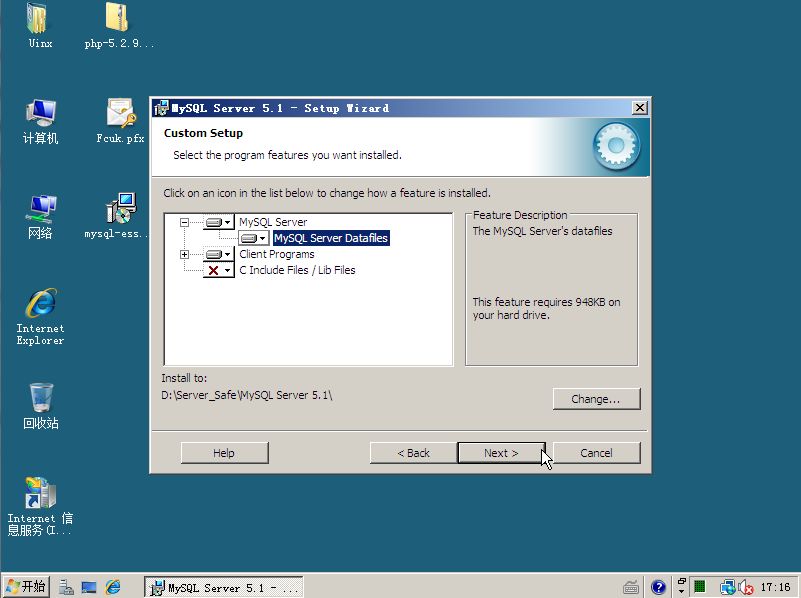Click the install path text D:\Server_Safe\MySQL Server 5.1\
Screen dimensions: 801x598
(x=247, y=395)
